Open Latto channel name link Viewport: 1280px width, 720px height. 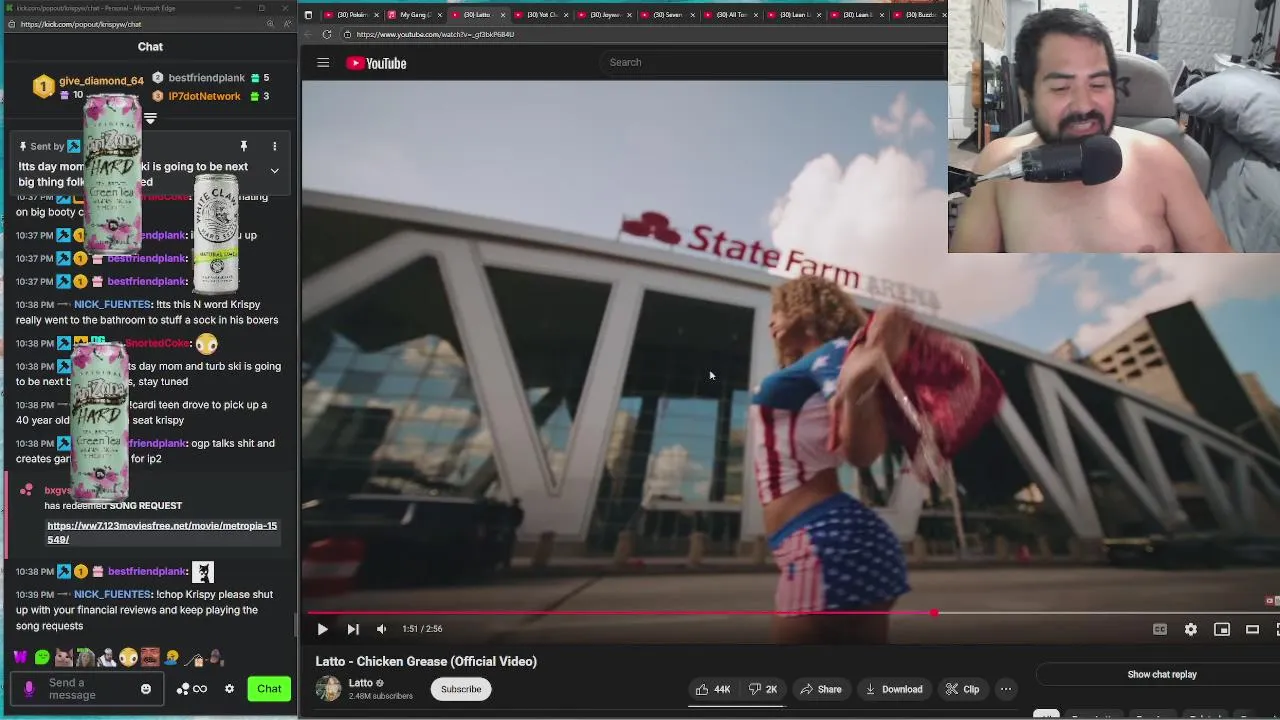pos(361,683)
